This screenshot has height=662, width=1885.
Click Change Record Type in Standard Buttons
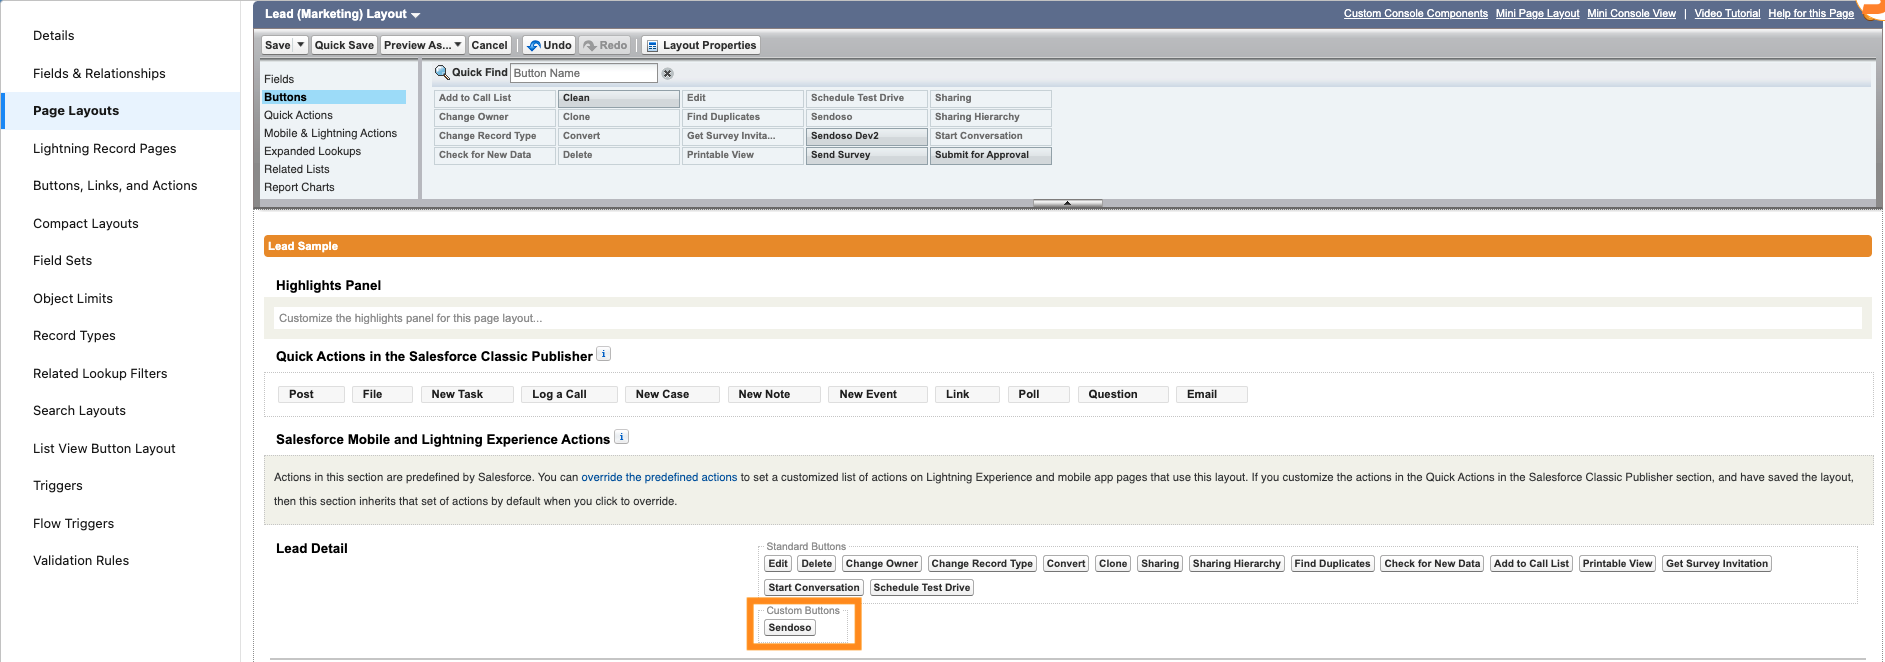(982, 564)
